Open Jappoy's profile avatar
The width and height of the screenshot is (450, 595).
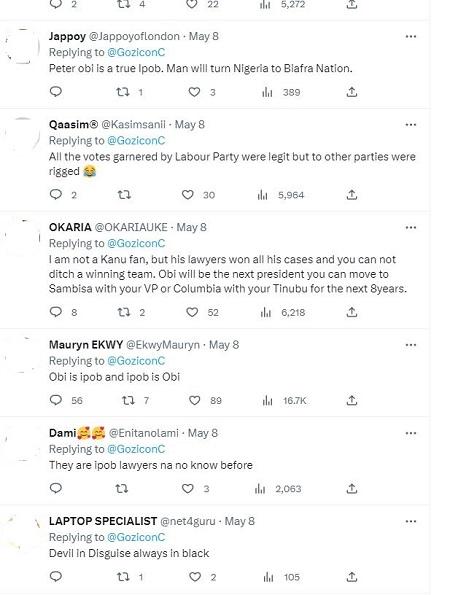[x=22, y=45]
